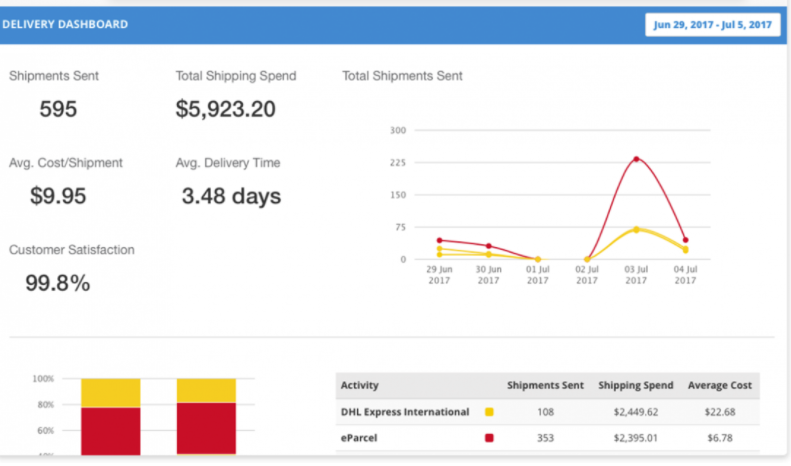791x466 pixels.
Task: Sort by the Shipments Sent column header
Action: click(545, 385)
